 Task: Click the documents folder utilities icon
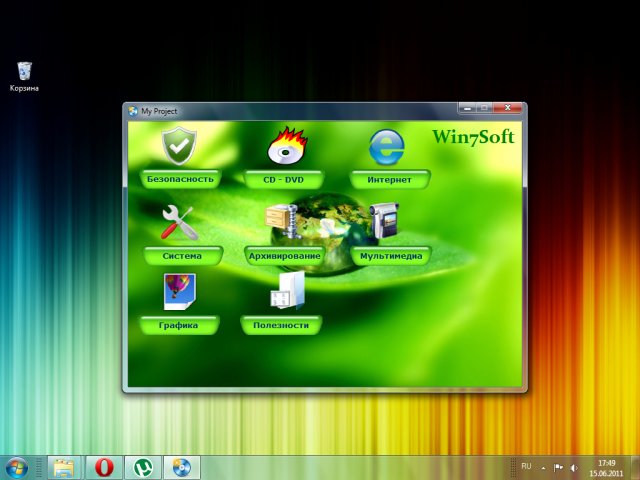click(x=287, y=290)
